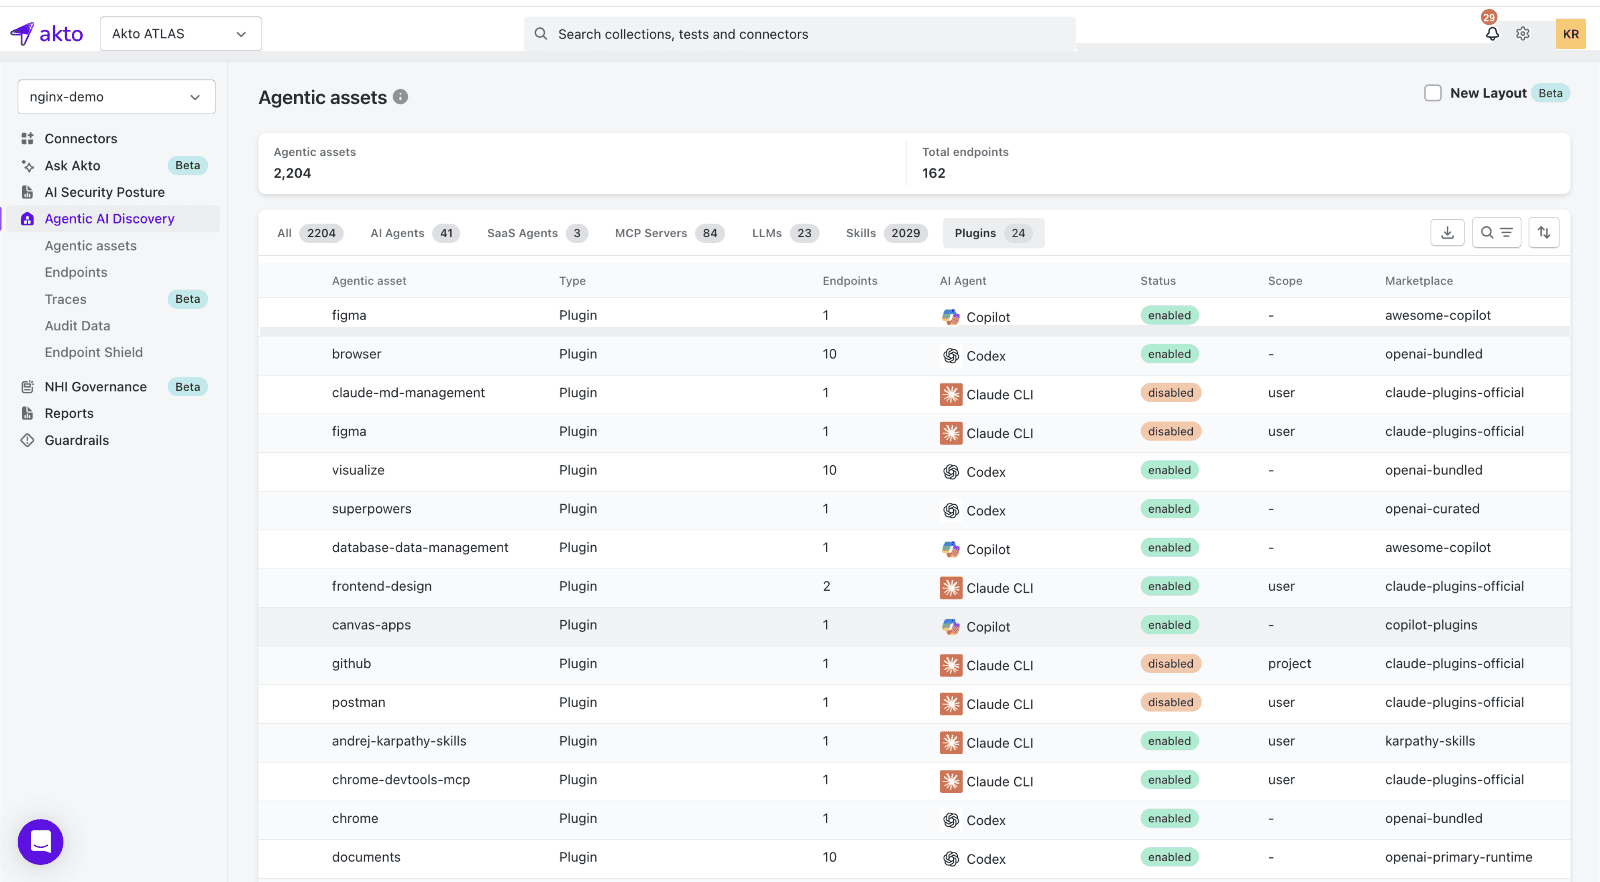Image resolution: width=1600 pixels, height=882 pixels.
Task: Open Connectors in the sidebar
Action: coord(81,139)
